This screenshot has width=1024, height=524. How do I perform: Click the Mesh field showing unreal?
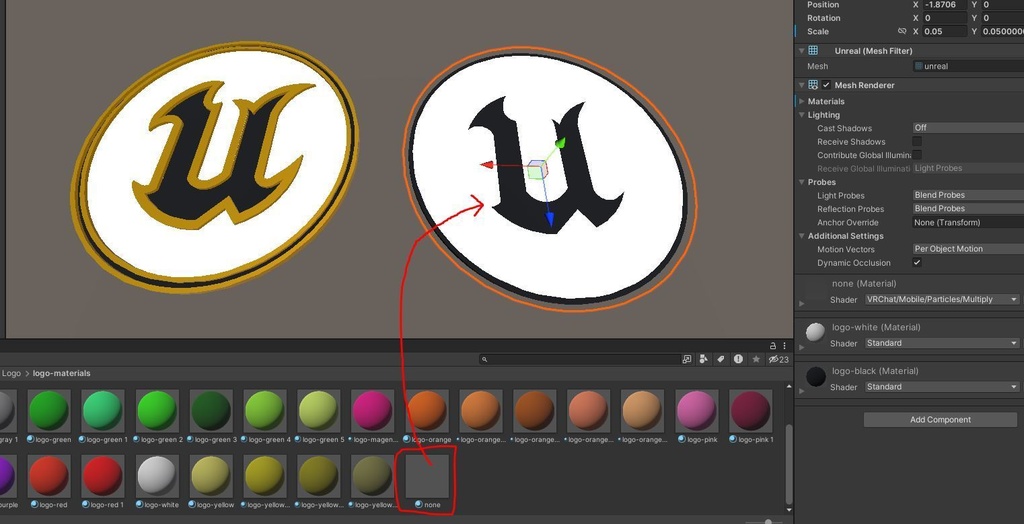pyautogui.click(x=968, y=66)
